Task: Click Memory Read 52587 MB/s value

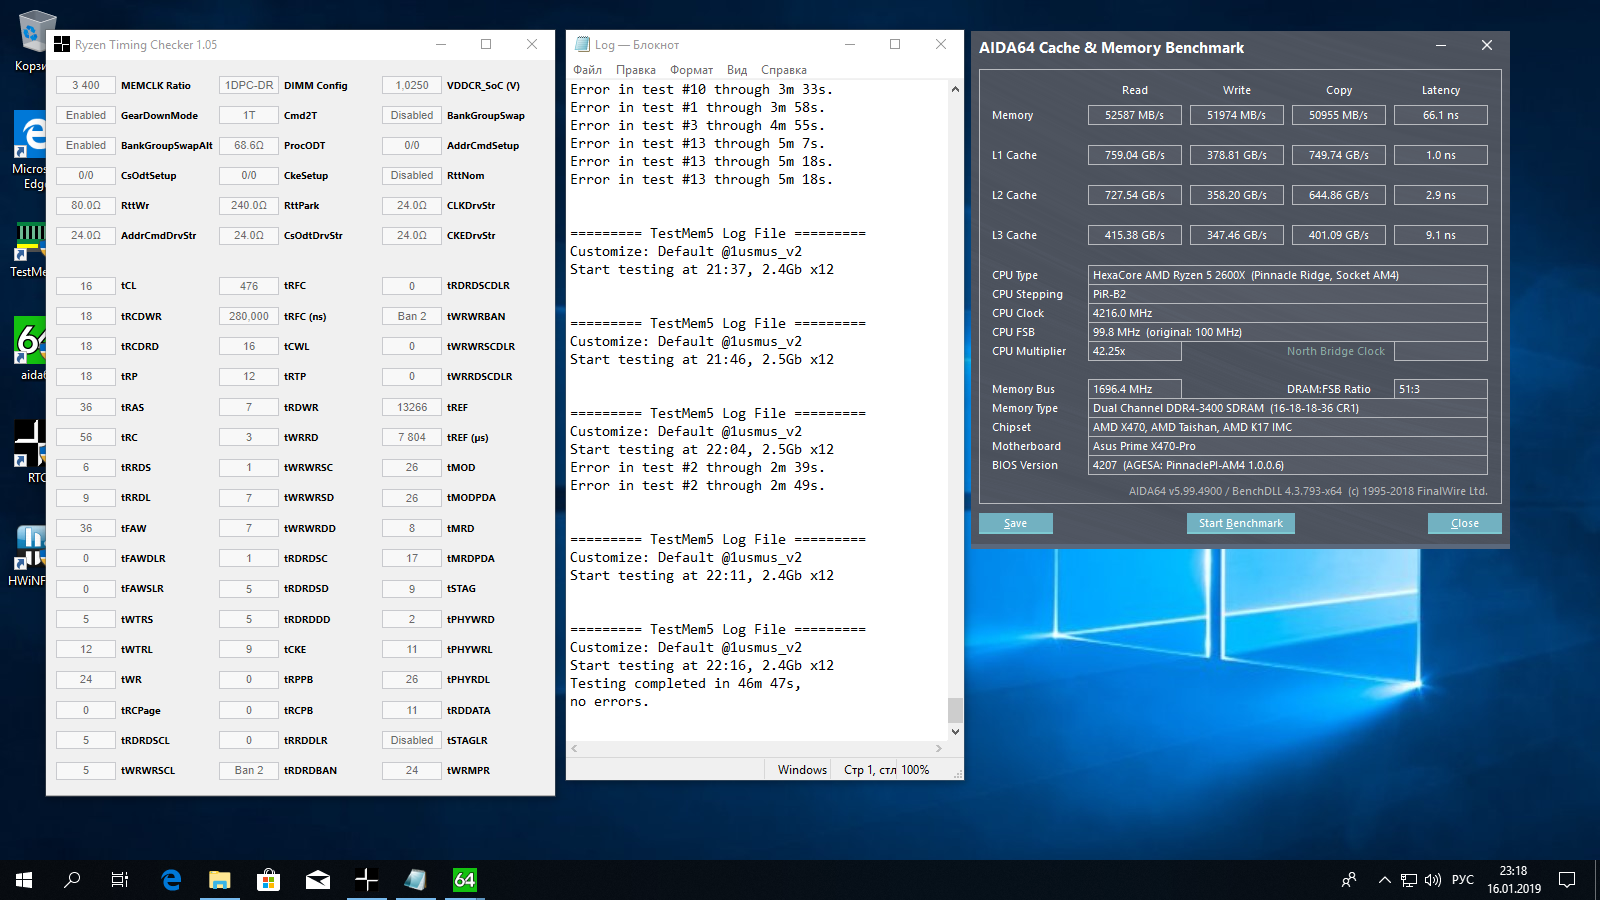Action: [1135, 115]
